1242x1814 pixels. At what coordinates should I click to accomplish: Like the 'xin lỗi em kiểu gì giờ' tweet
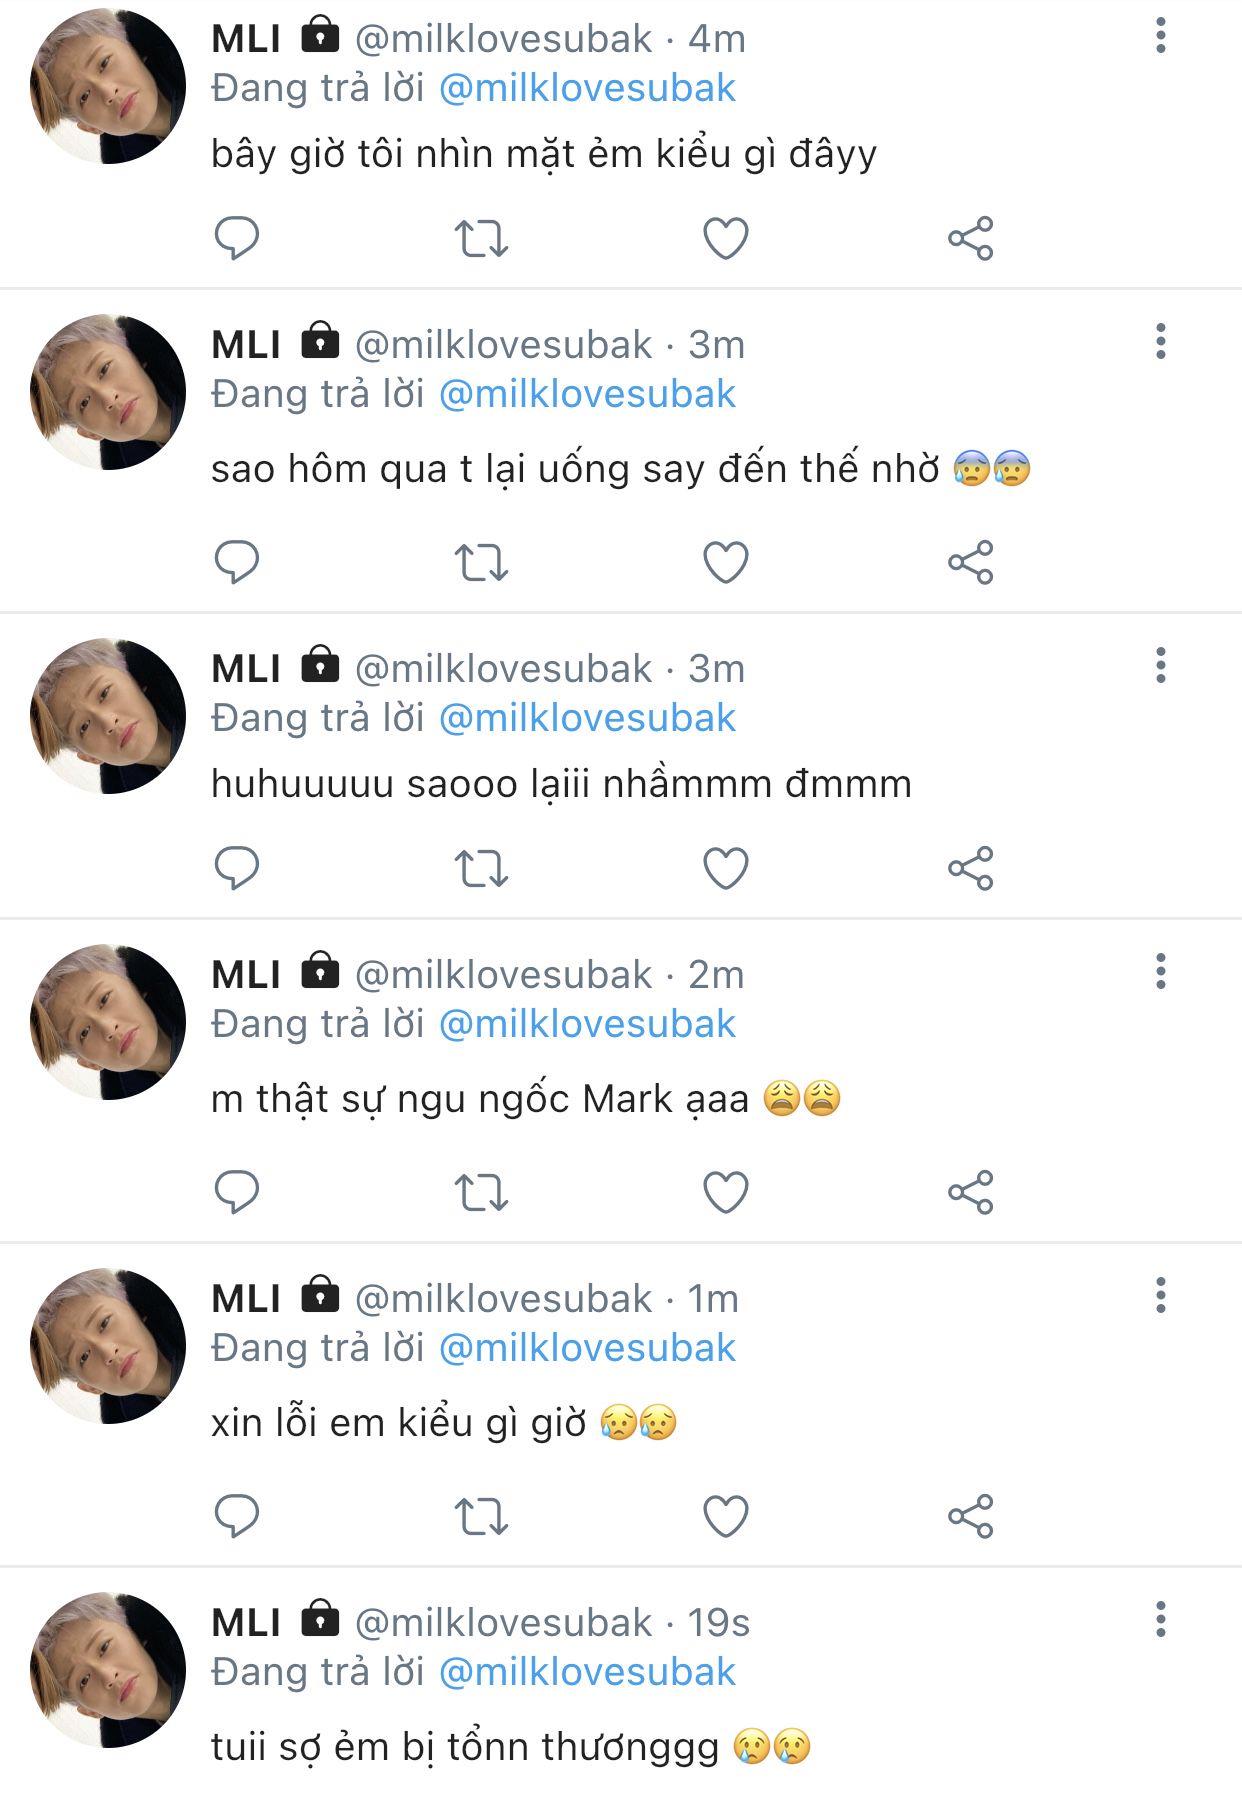[x=726, y=1516]
